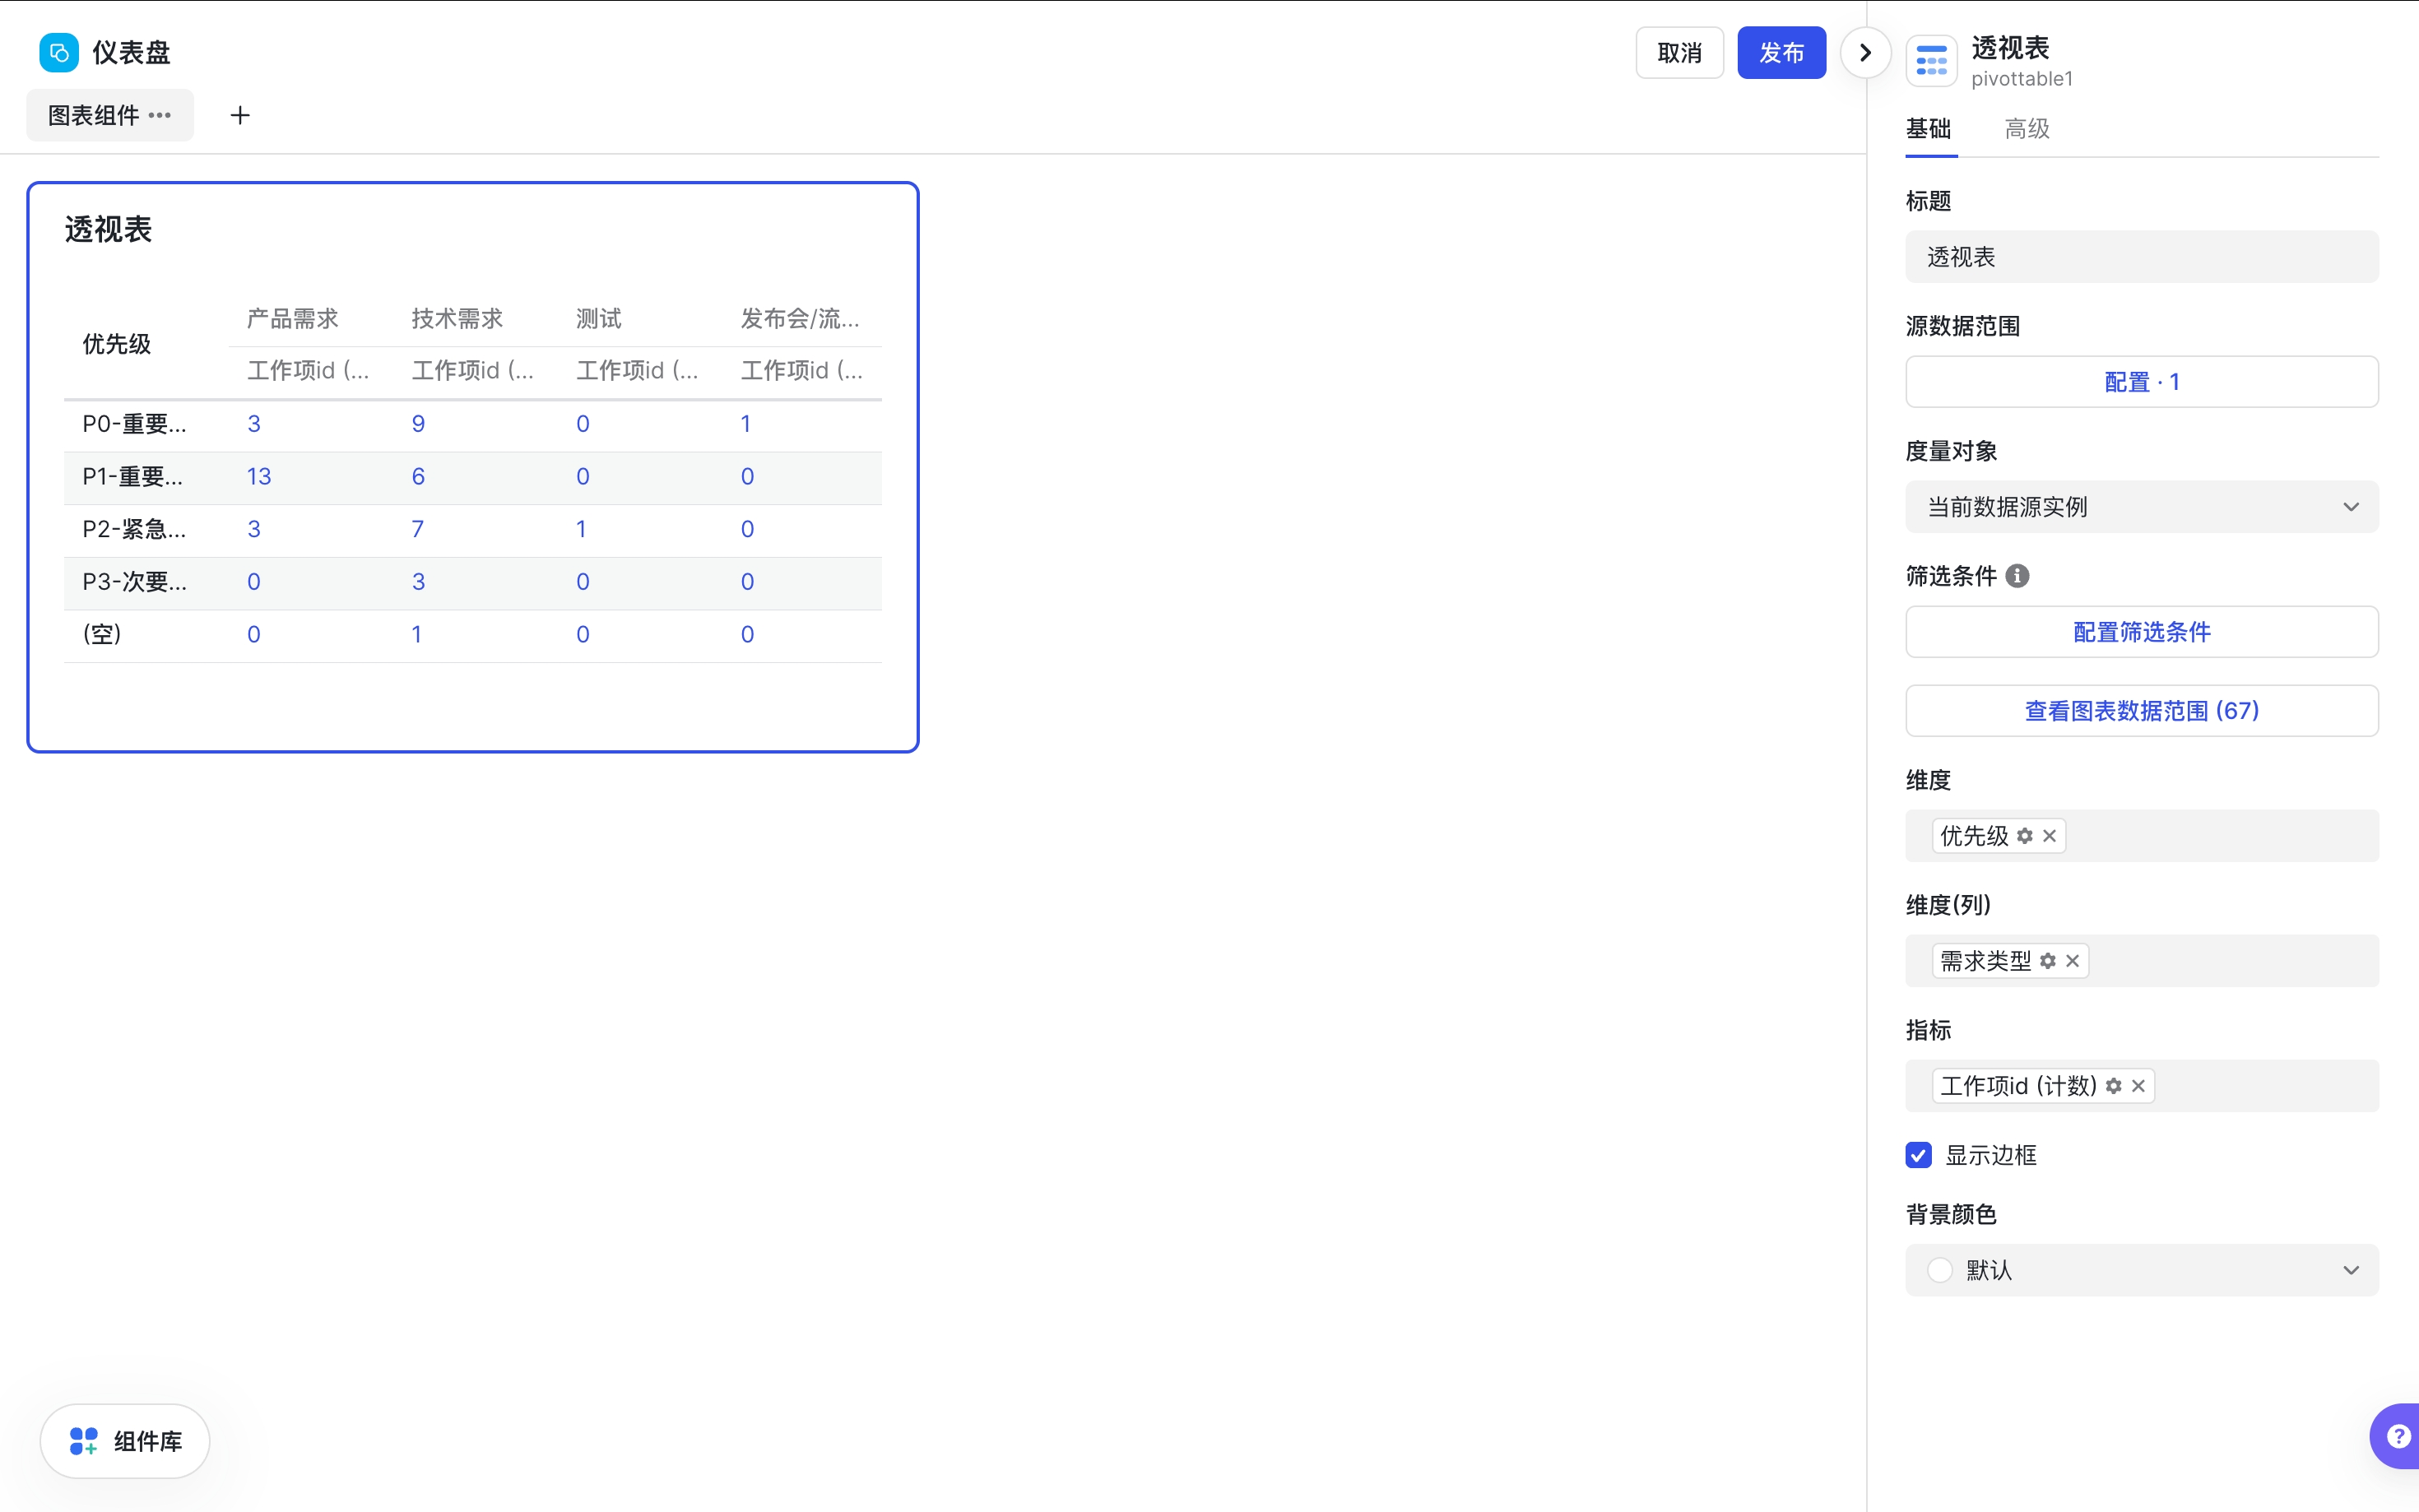Viewport: 2419px width, 1512px height.
Task: Click the (空) row label
Action: point(102,634)
